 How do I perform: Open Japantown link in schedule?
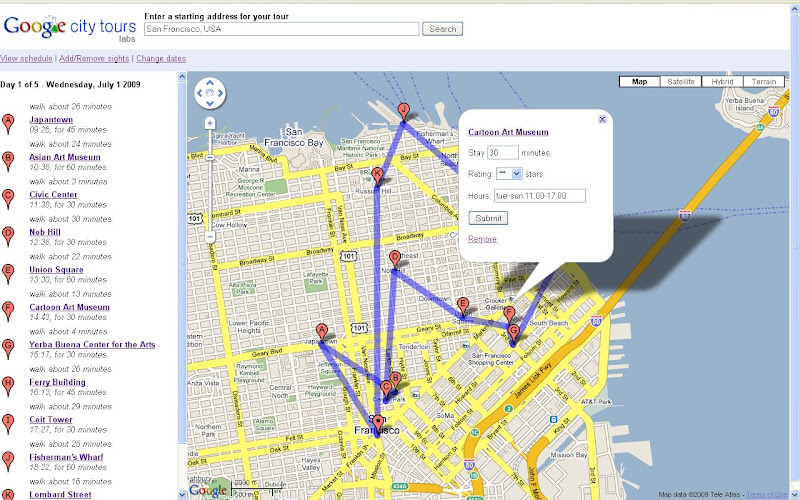[x=51, y=119]
